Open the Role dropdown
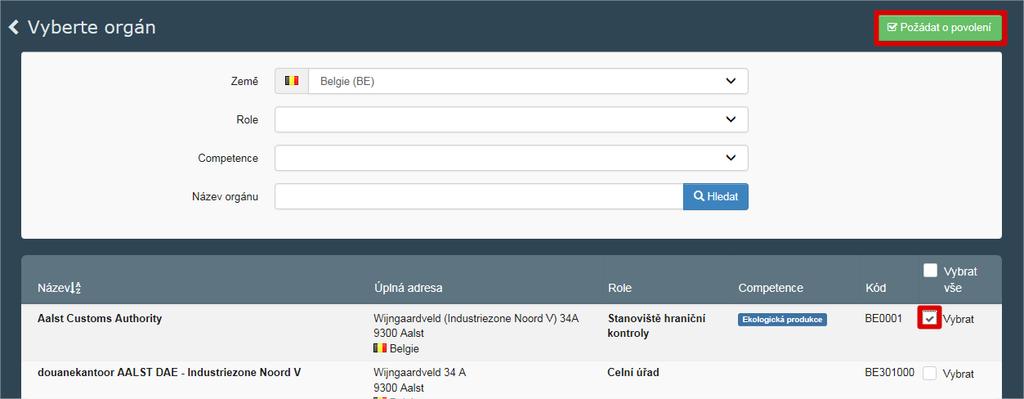Image resolution: width=1024 pixels, height=399 pixels. point(511,120)
